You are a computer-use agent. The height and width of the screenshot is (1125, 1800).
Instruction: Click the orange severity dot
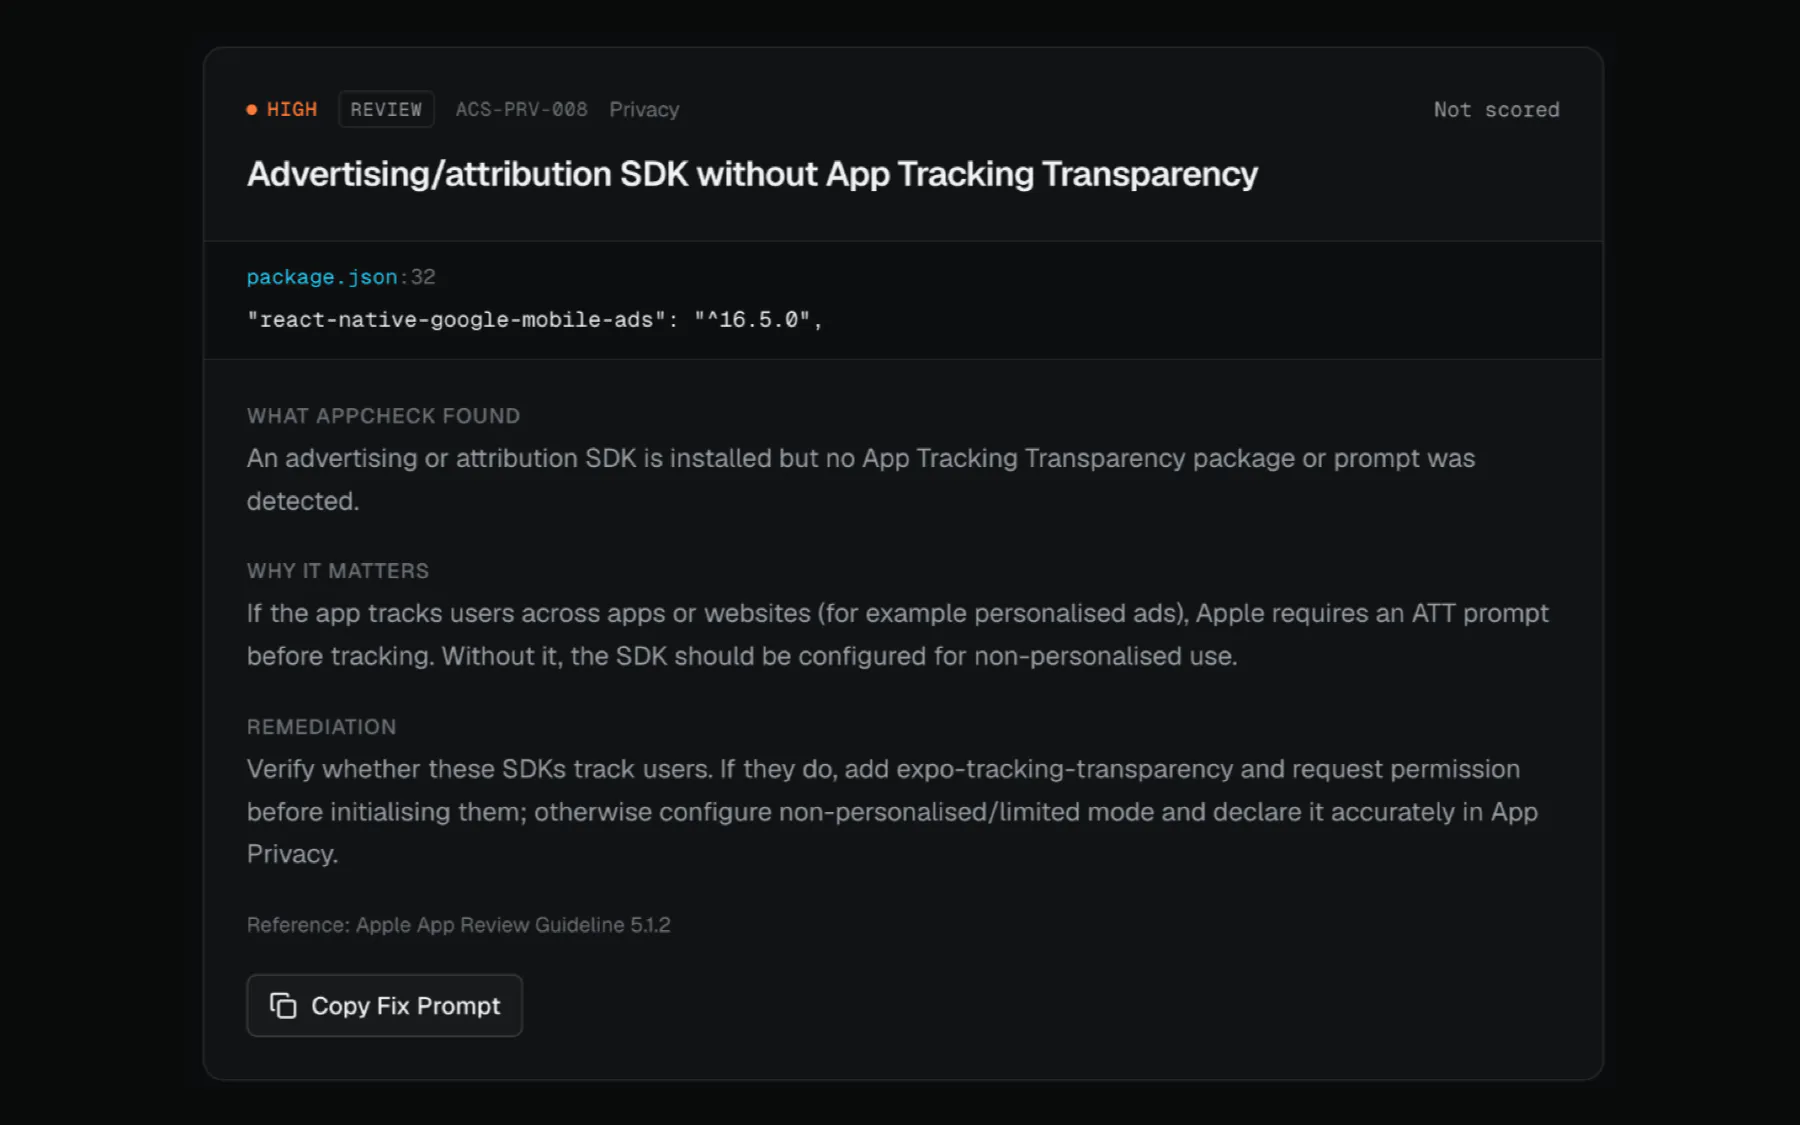252,110
